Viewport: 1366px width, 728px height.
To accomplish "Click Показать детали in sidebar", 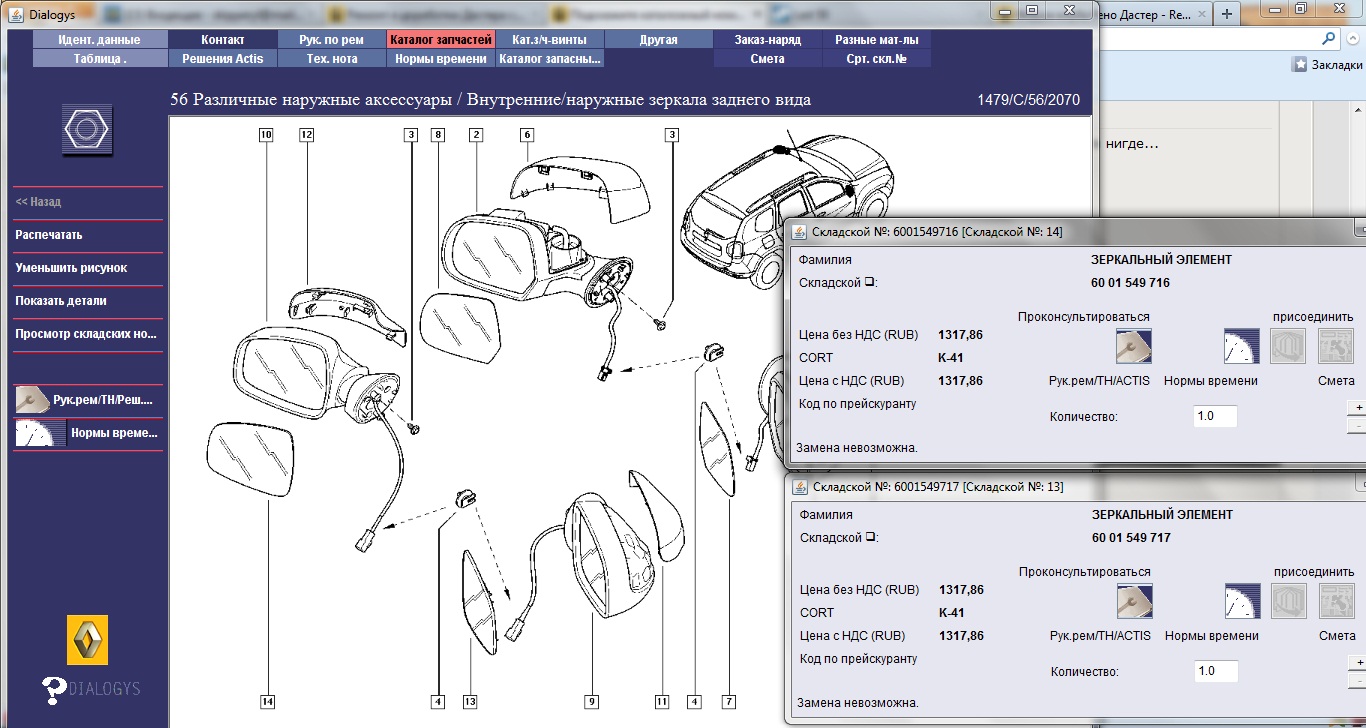I will coord(61,301).
